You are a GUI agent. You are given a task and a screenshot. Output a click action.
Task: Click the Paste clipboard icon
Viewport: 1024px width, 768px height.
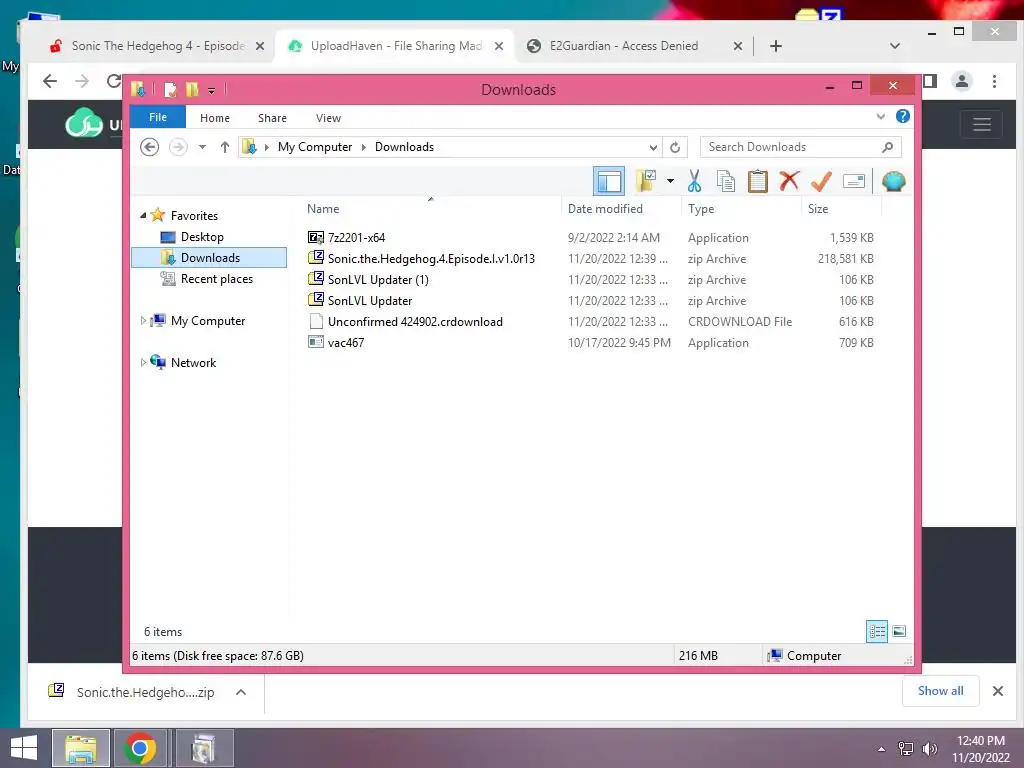[x=758, y=181]
